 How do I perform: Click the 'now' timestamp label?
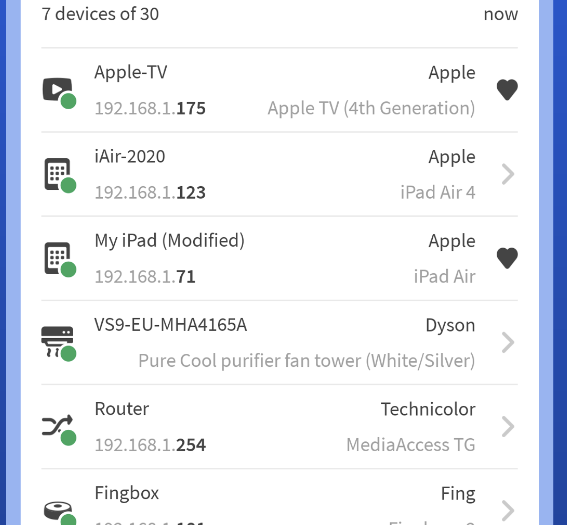click(x=501, y=14)
